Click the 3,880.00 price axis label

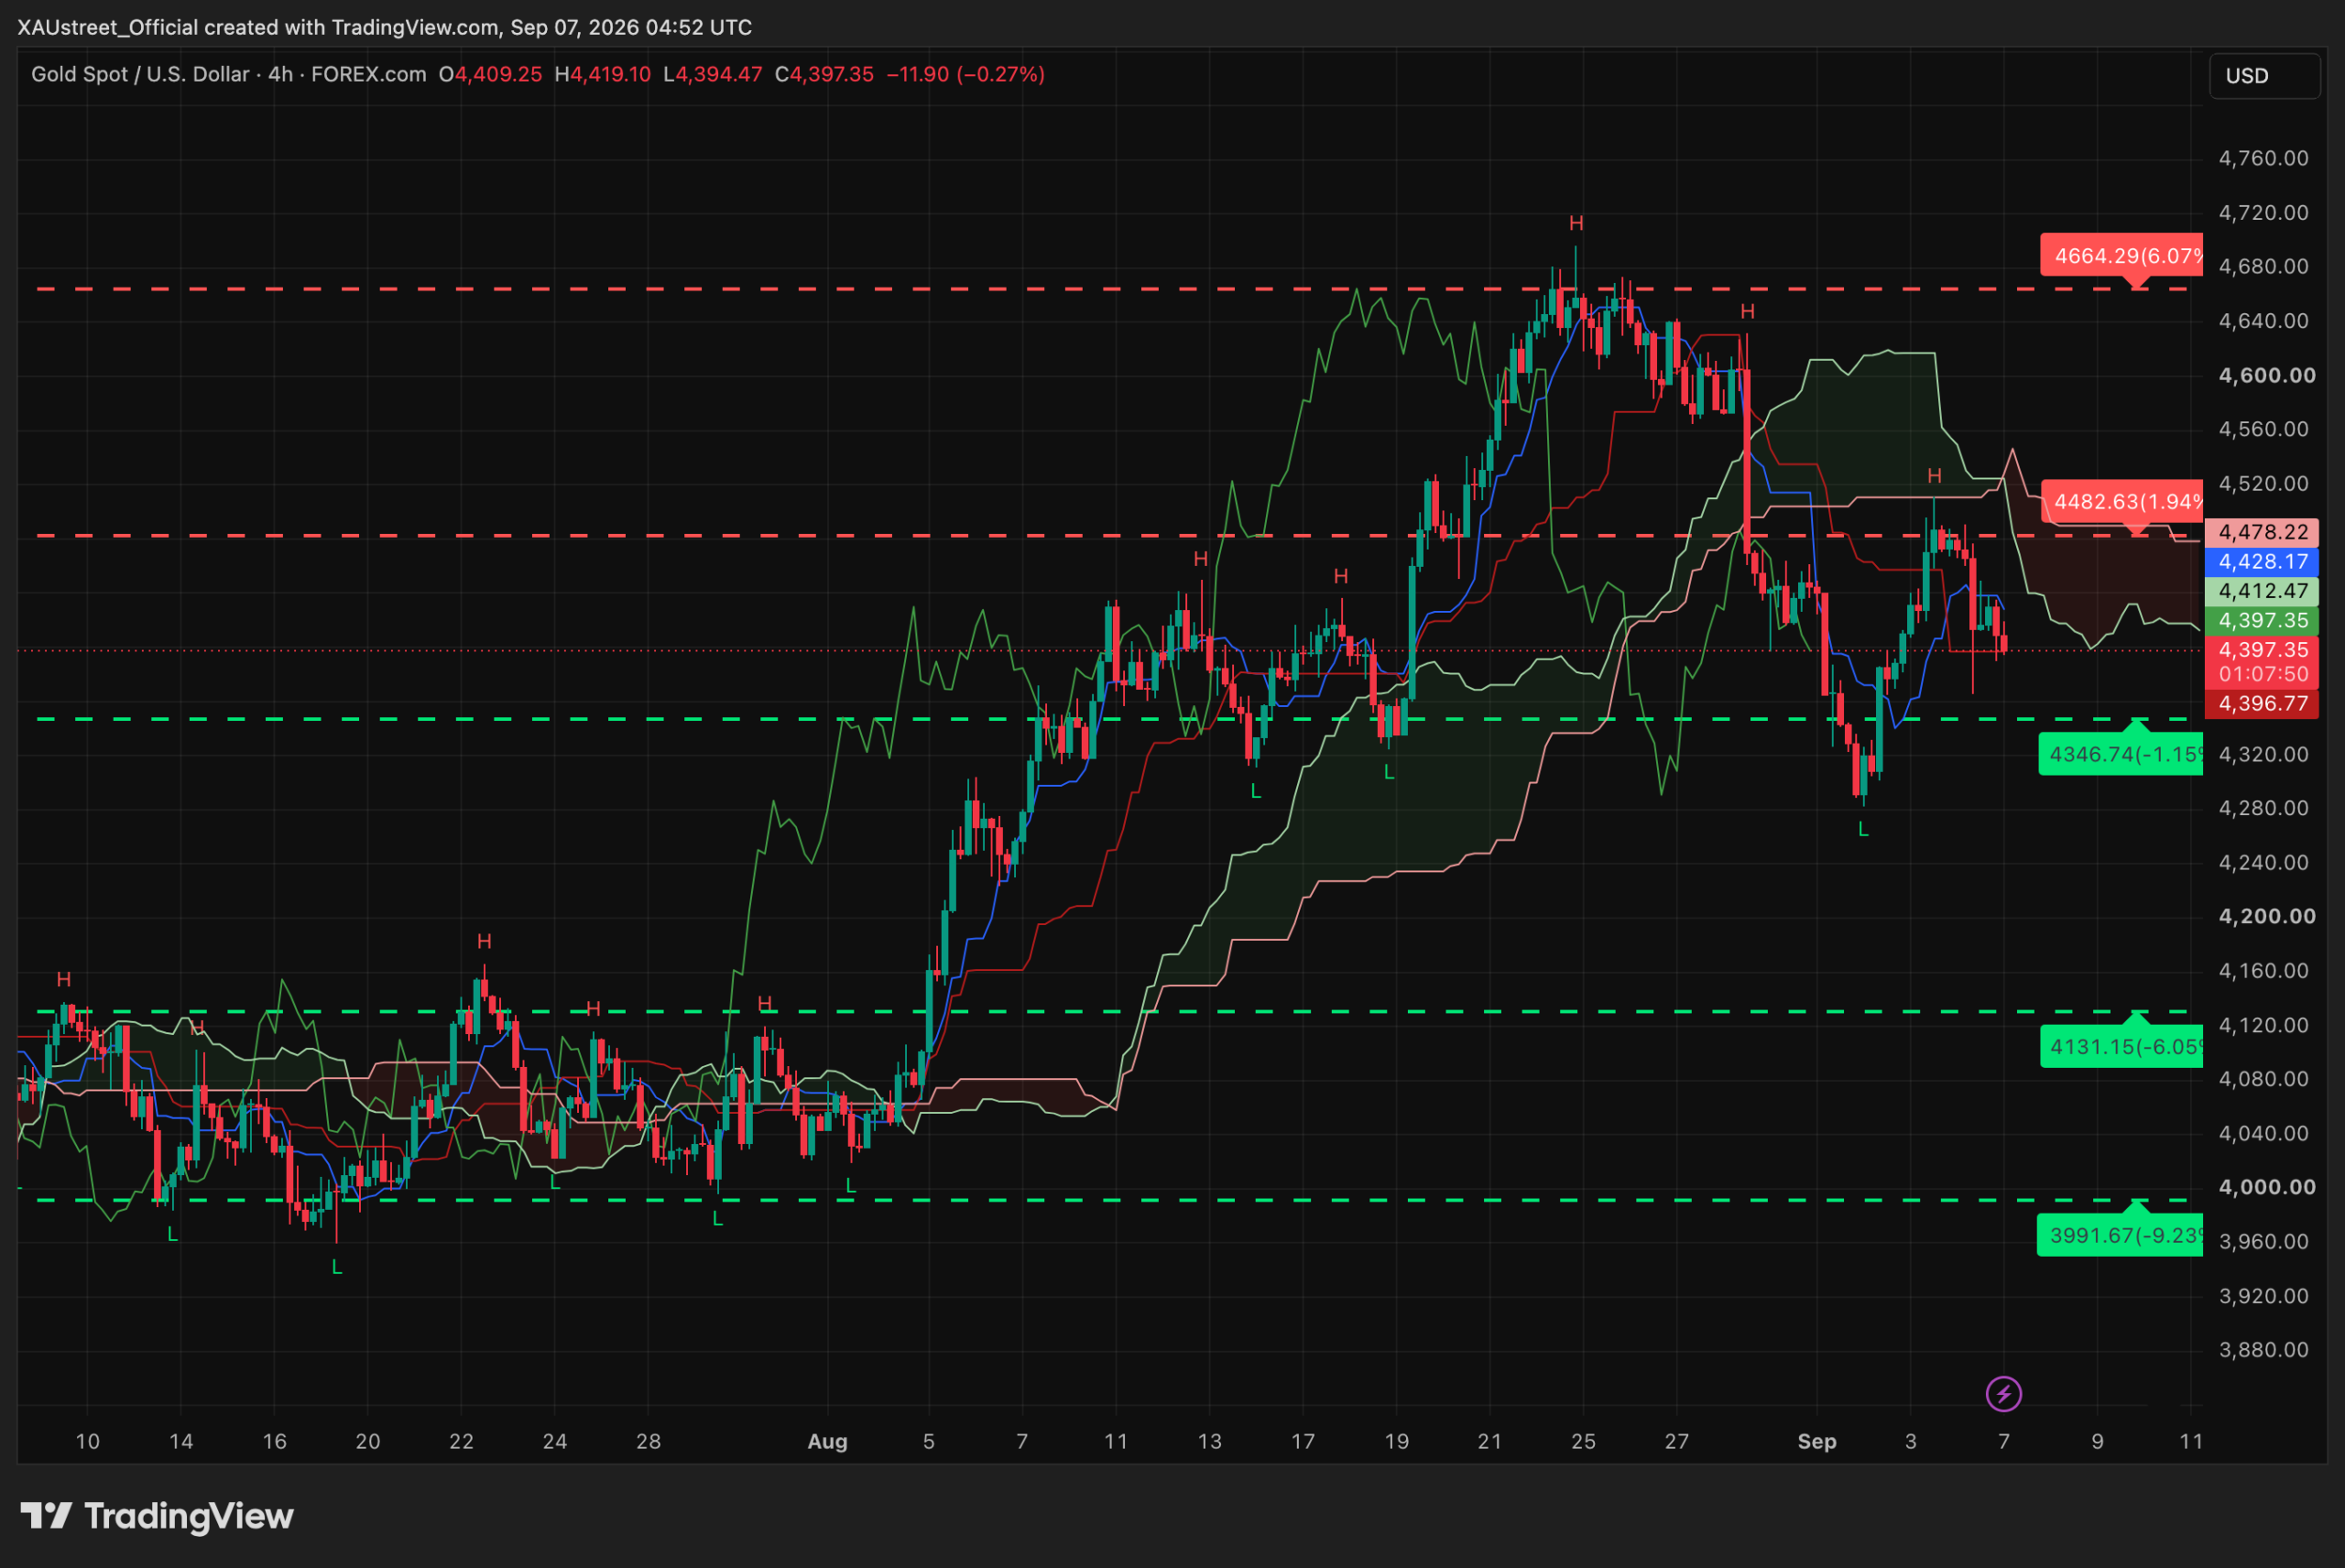pos(2263,1349)
